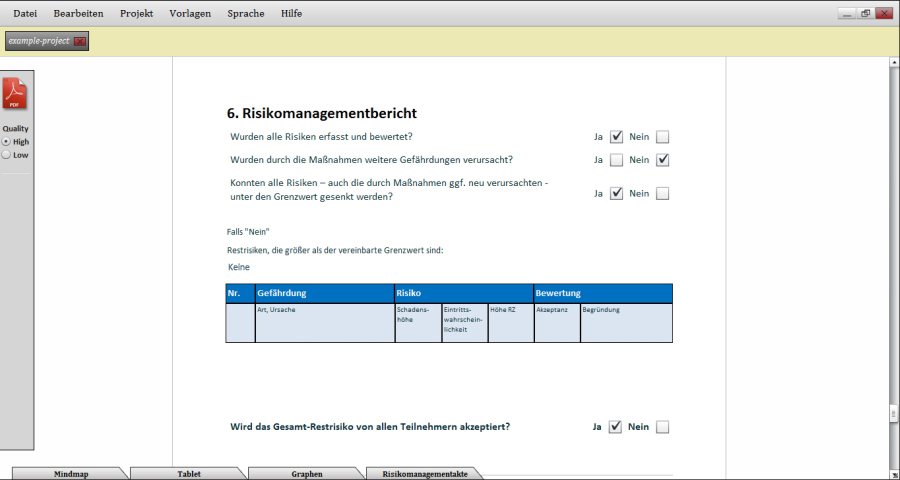Switch to the Graphen tab

306,474
